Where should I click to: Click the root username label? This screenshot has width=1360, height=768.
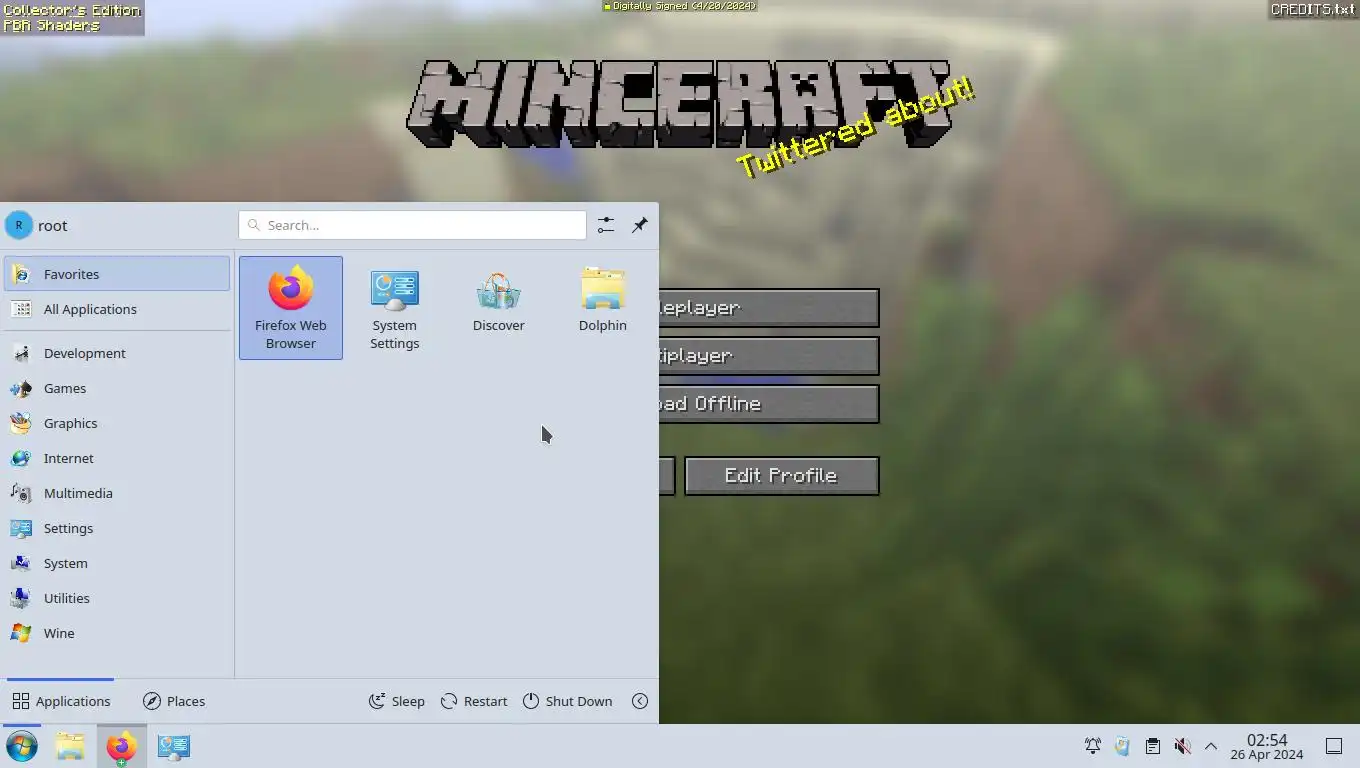pyautogui.click(x=53, y=226)
